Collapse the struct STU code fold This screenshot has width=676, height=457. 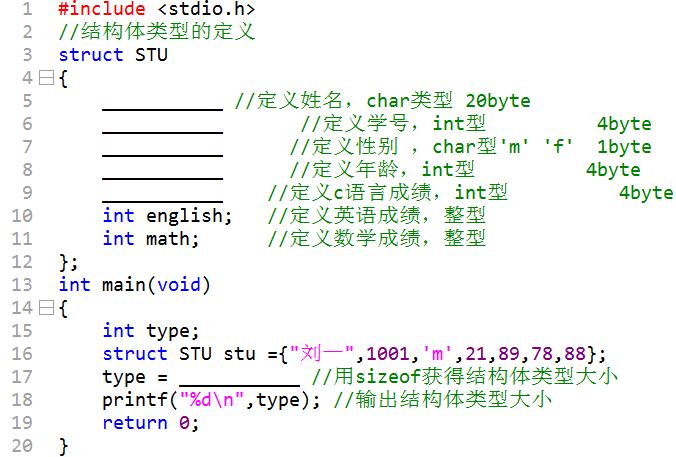(46, 78)
